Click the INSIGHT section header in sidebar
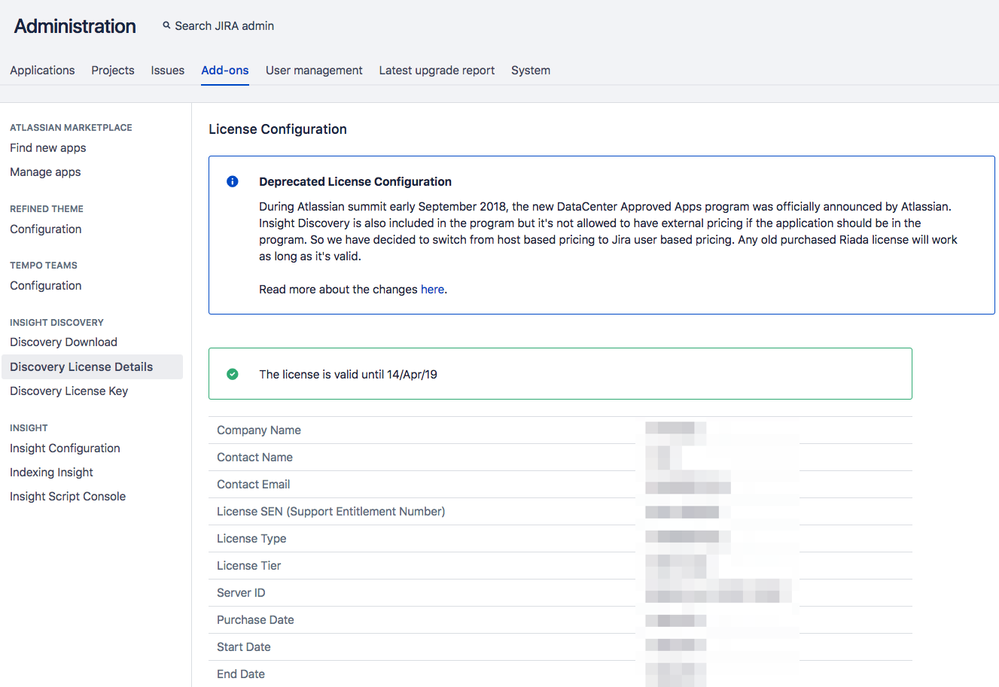 (29, 428)
